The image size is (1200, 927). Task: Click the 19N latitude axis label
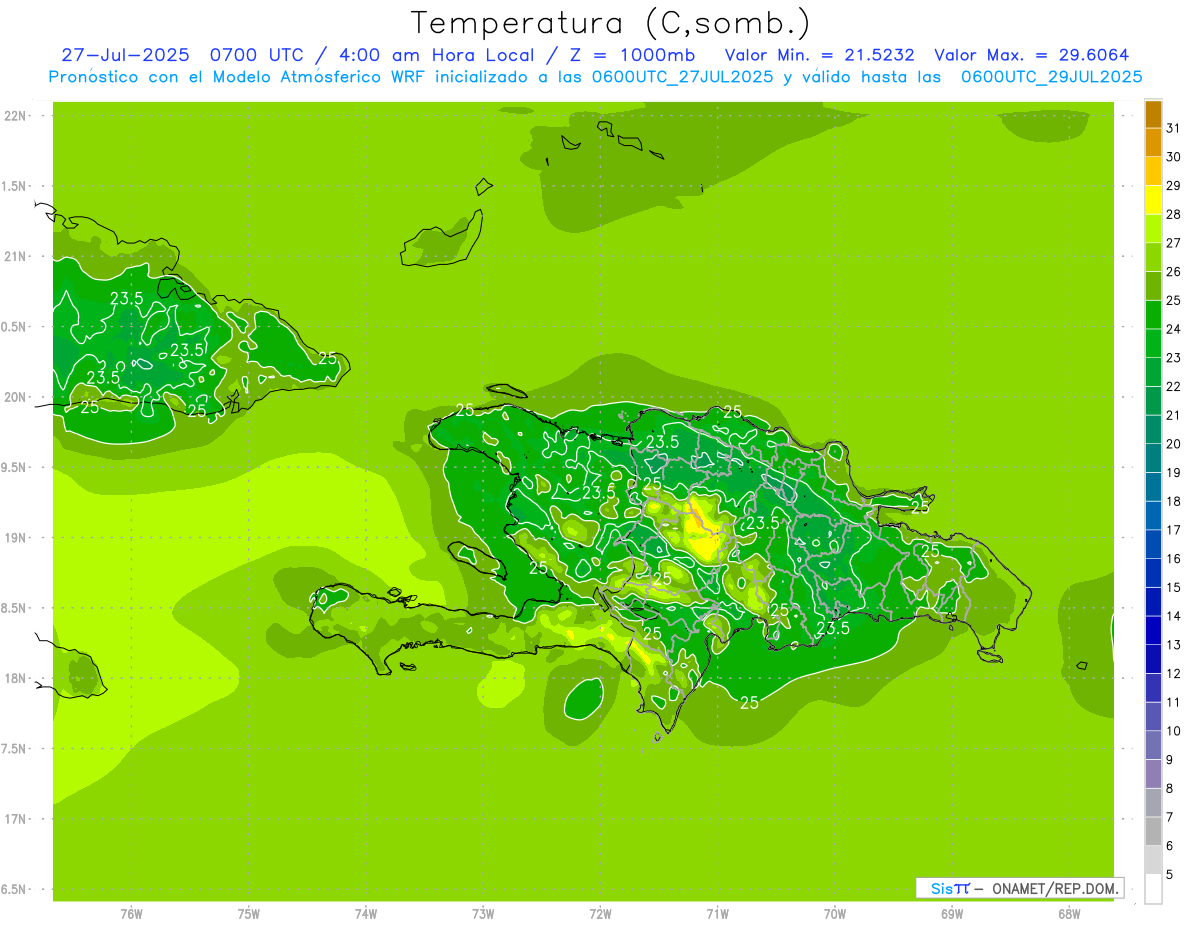tap(15, 538)
